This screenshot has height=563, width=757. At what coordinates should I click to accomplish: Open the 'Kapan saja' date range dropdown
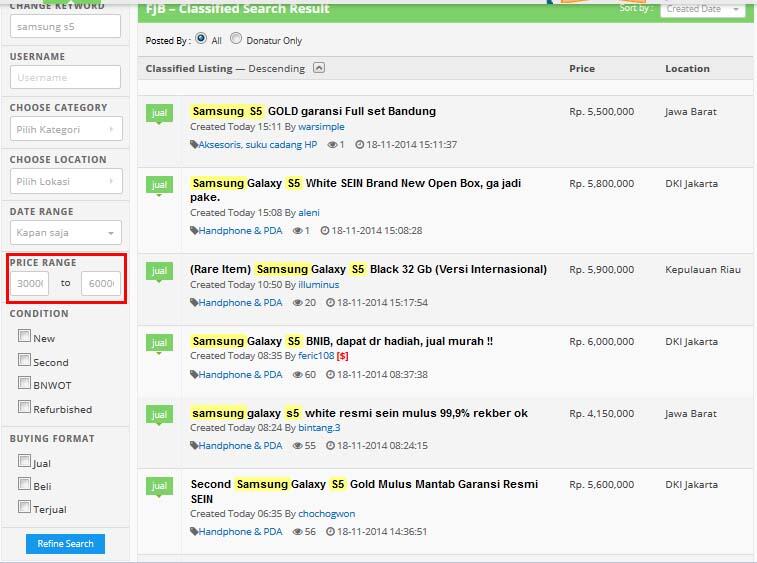(66, 233)
